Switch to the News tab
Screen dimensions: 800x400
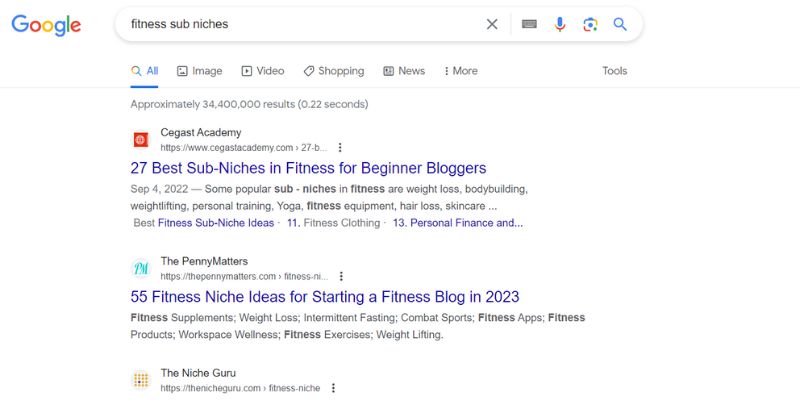click(x=404, y=71)
